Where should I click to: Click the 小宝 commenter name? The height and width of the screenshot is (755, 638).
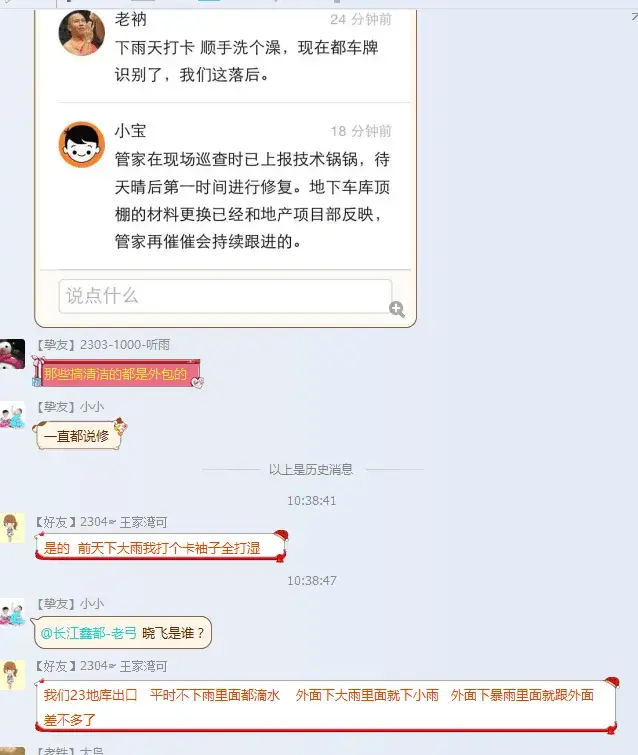coord(130,131)
